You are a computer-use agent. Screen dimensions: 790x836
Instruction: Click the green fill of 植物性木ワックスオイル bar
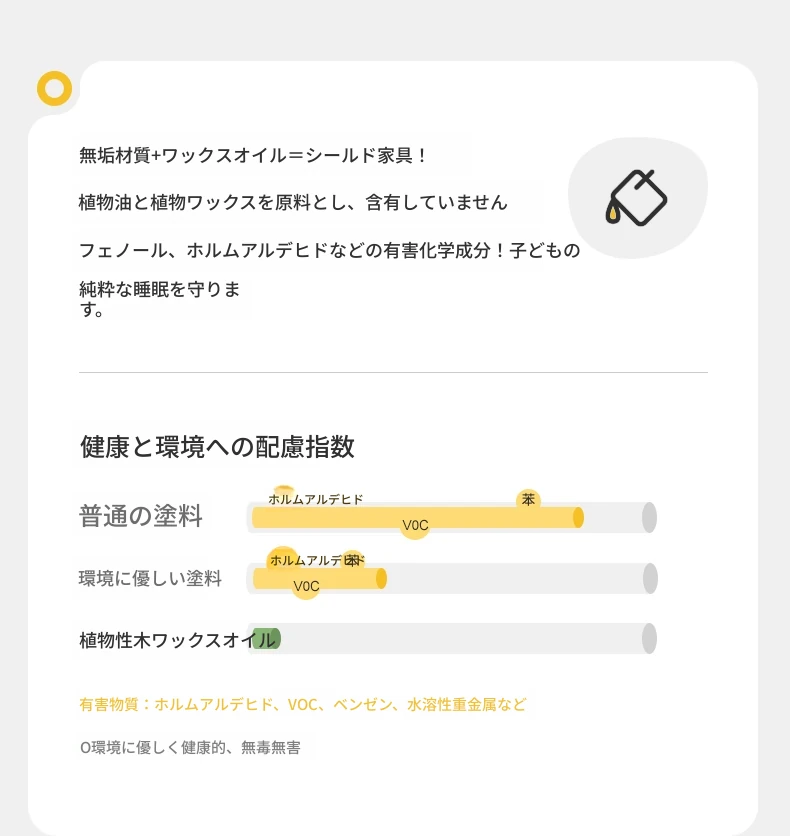tap(265, 639)
